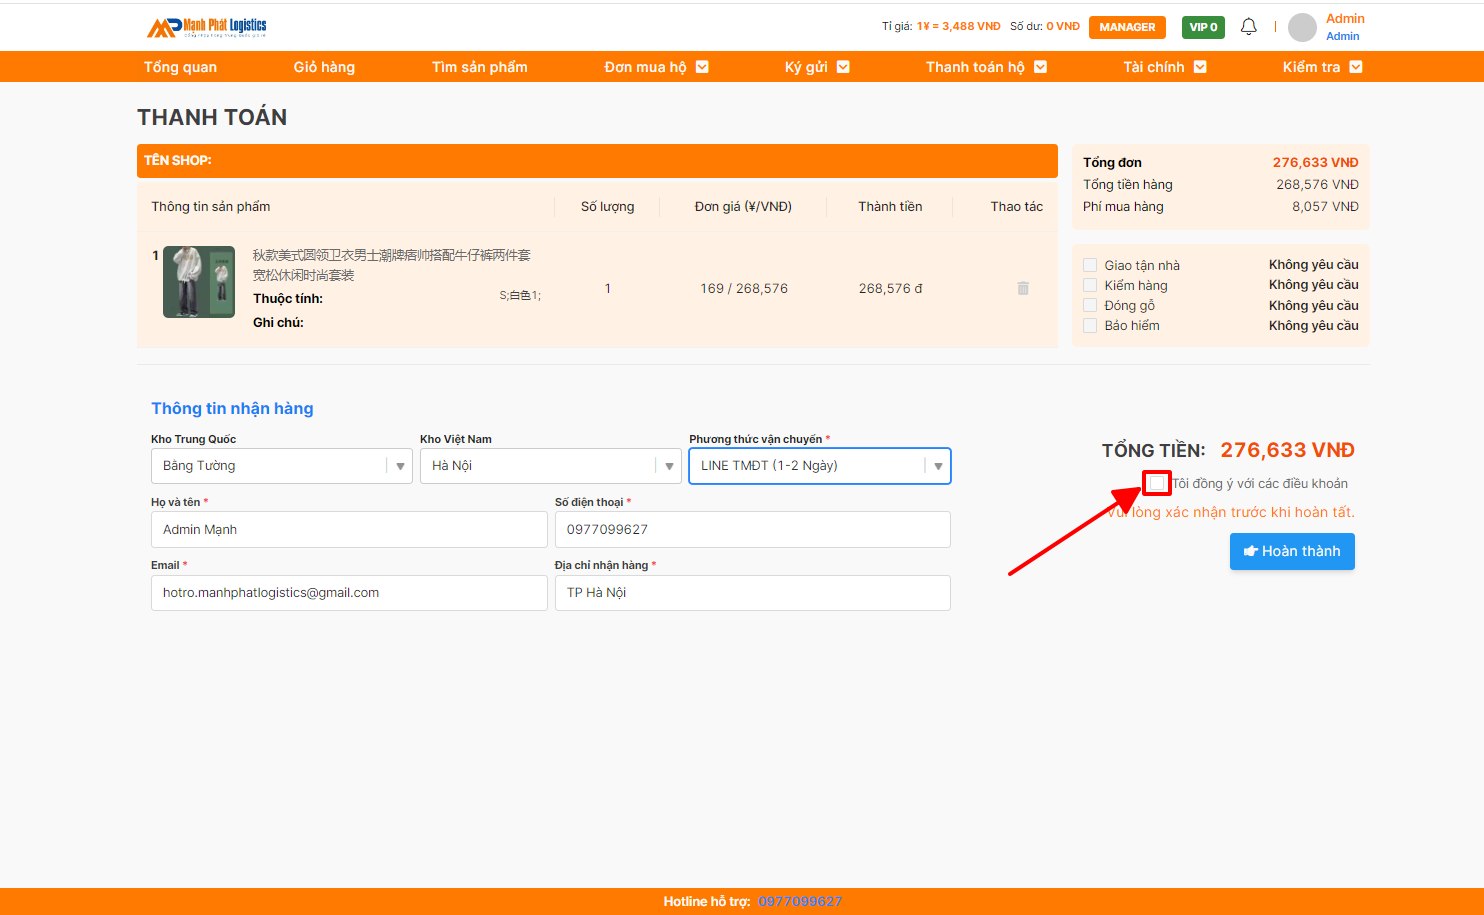
Task: Click the Kiểm tra chevron icon
Action: point(1356,67)
